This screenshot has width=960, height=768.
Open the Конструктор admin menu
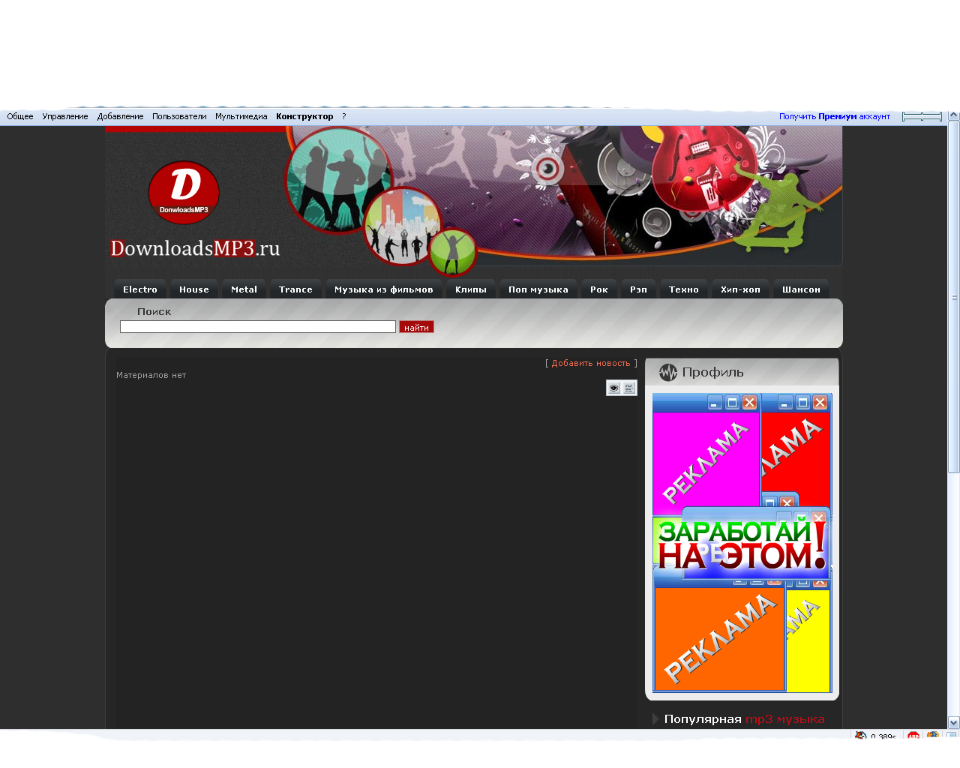click(304, 116)
